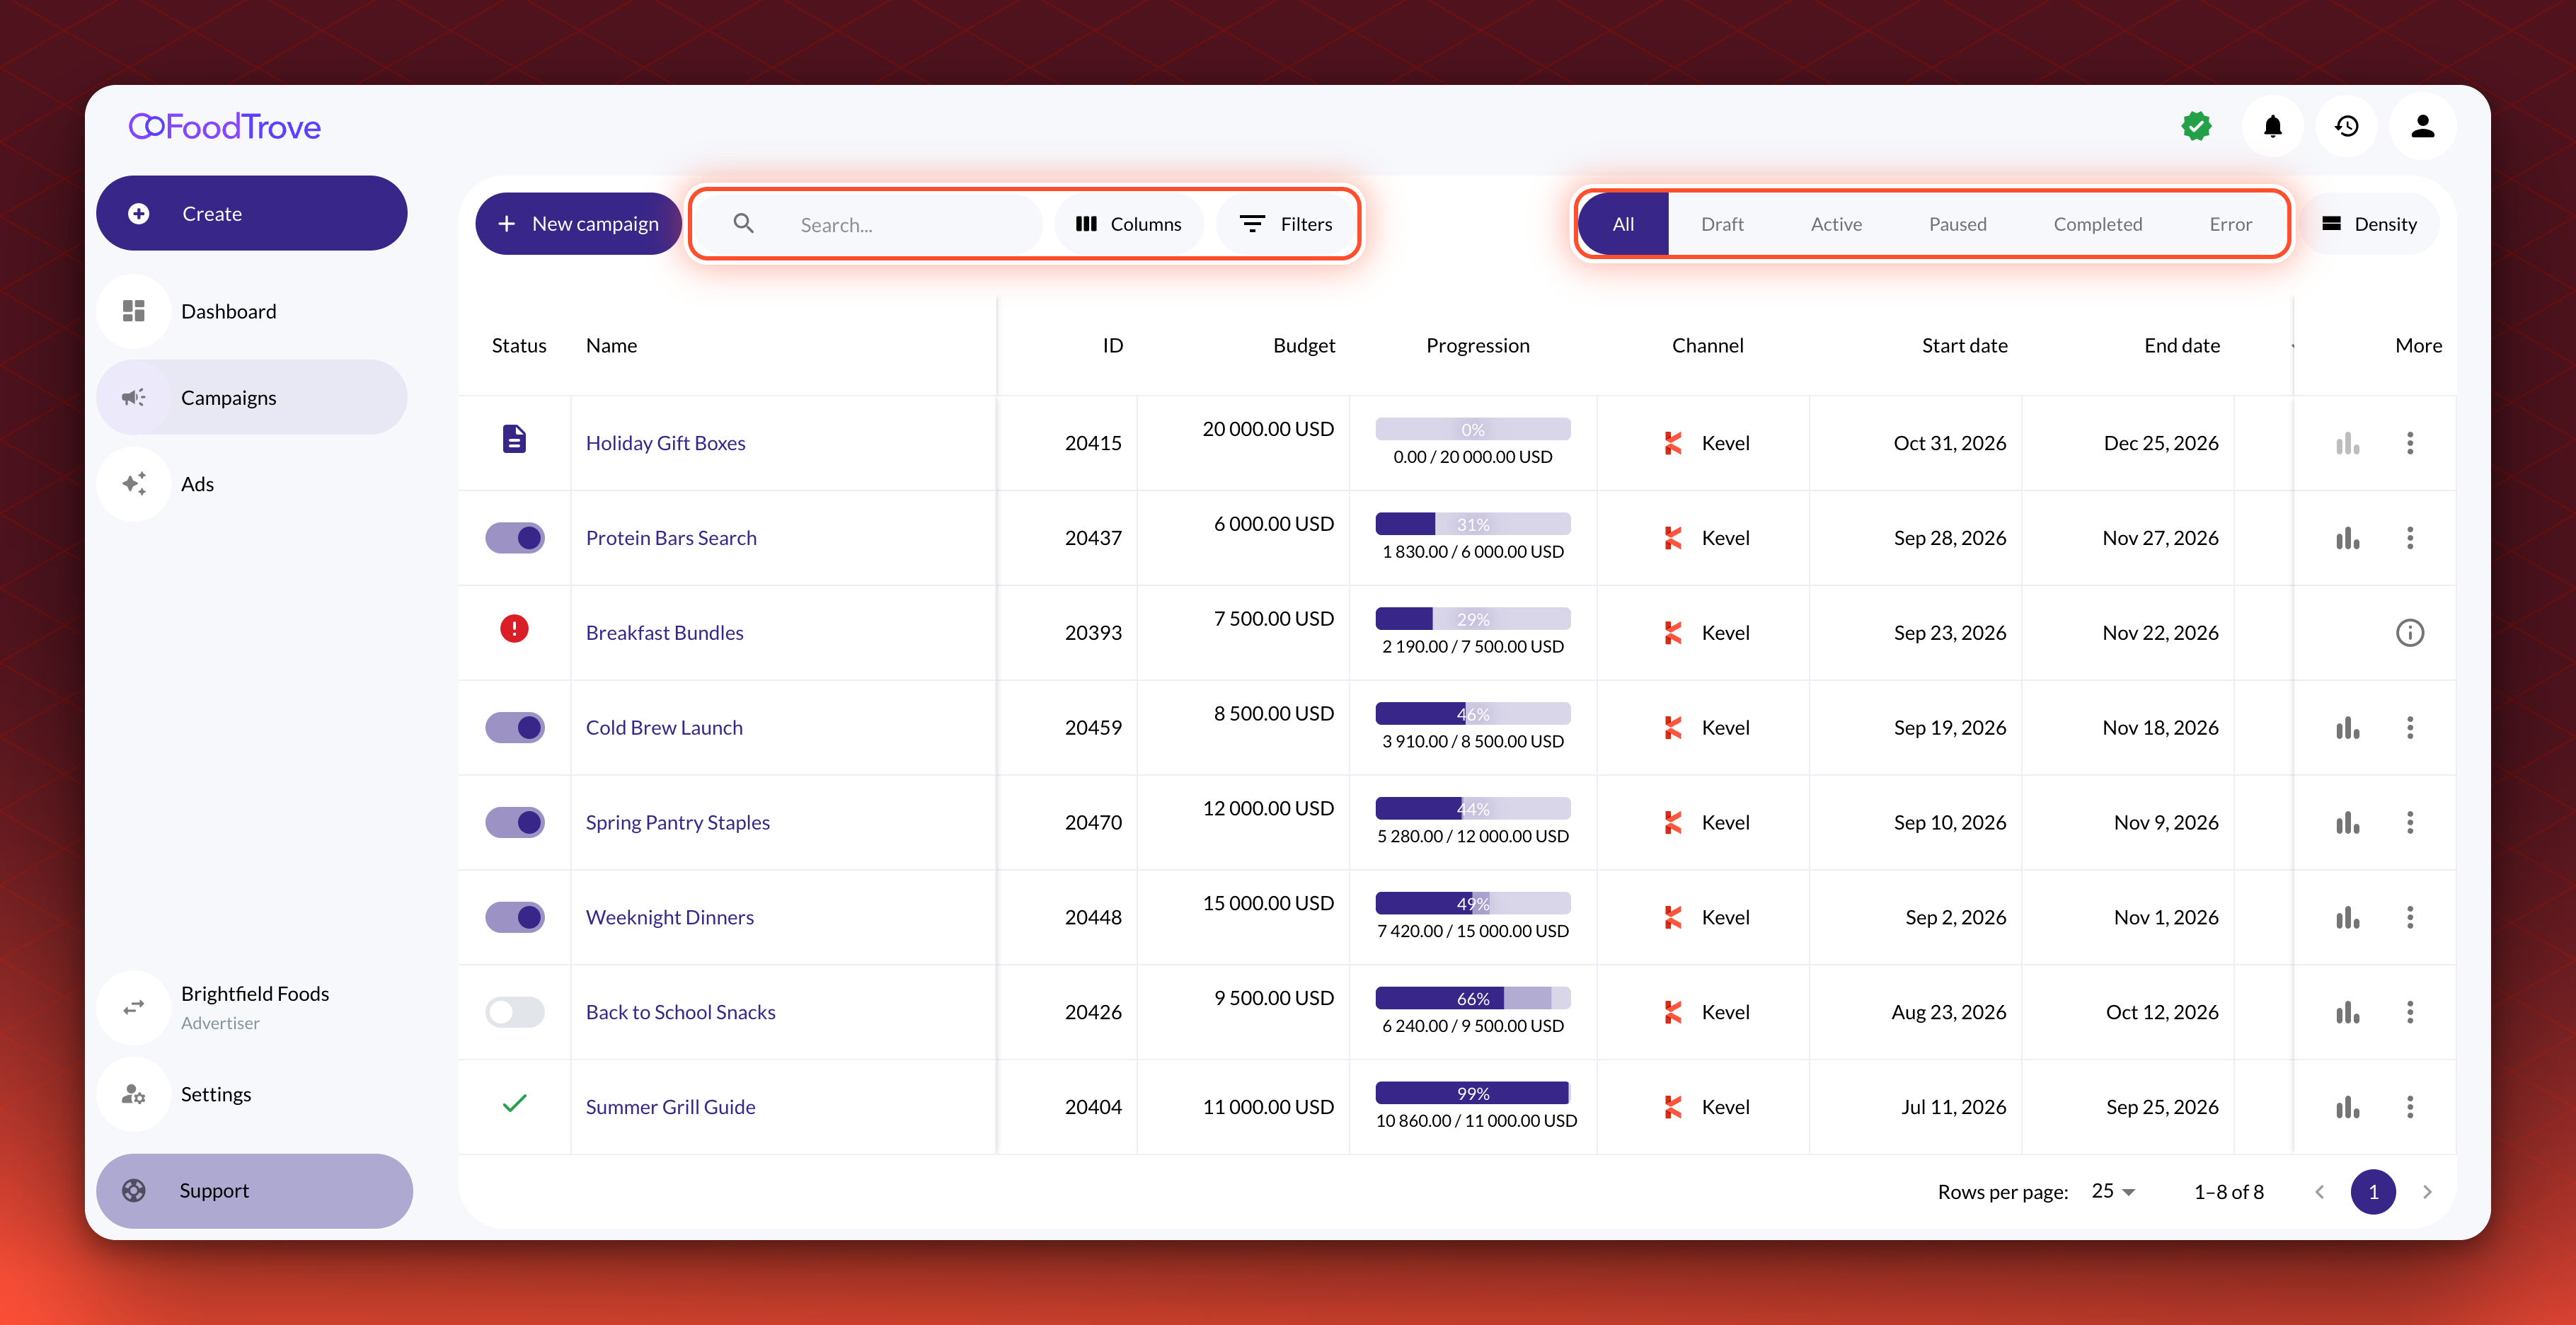The width and height of the screenshot is (2576, 1325).
Task: Toggle off the Protein Bars Search campaign
Action: coord(515,538)
